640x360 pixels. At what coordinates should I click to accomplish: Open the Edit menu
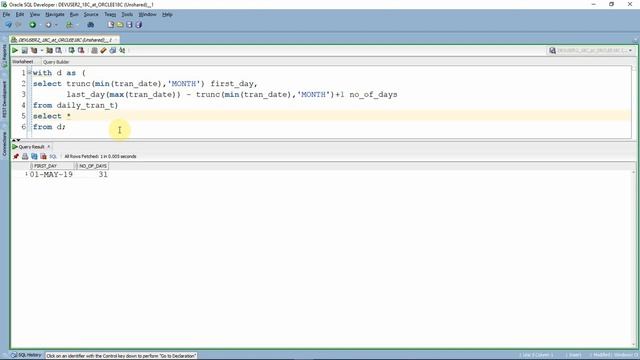(20, 15)
